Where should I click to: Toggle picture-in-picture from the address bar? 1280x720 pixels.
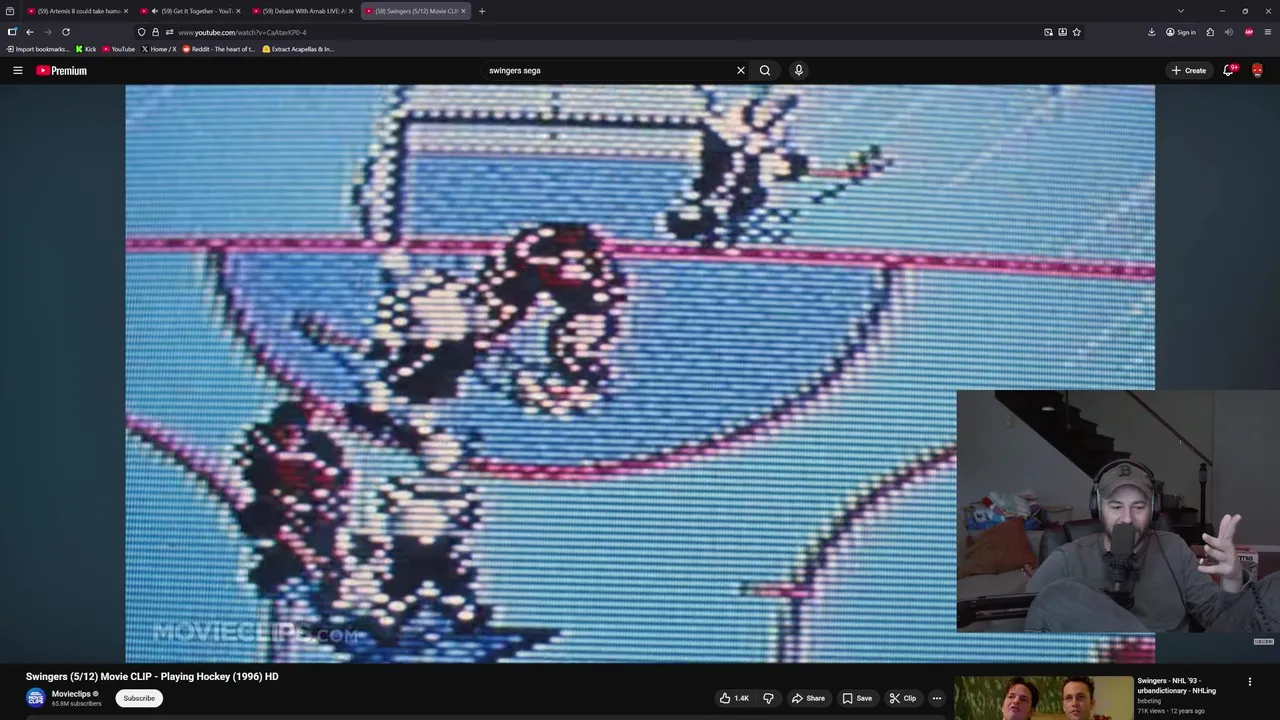(x=1048, y=32)
